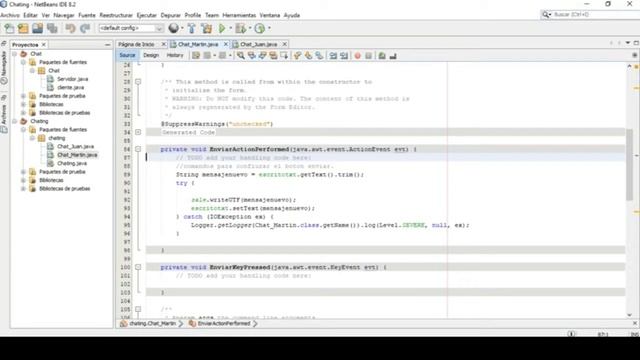Collapse the Chat project node
The width and height of the screenshot is (640, 360).
[15, 54]
